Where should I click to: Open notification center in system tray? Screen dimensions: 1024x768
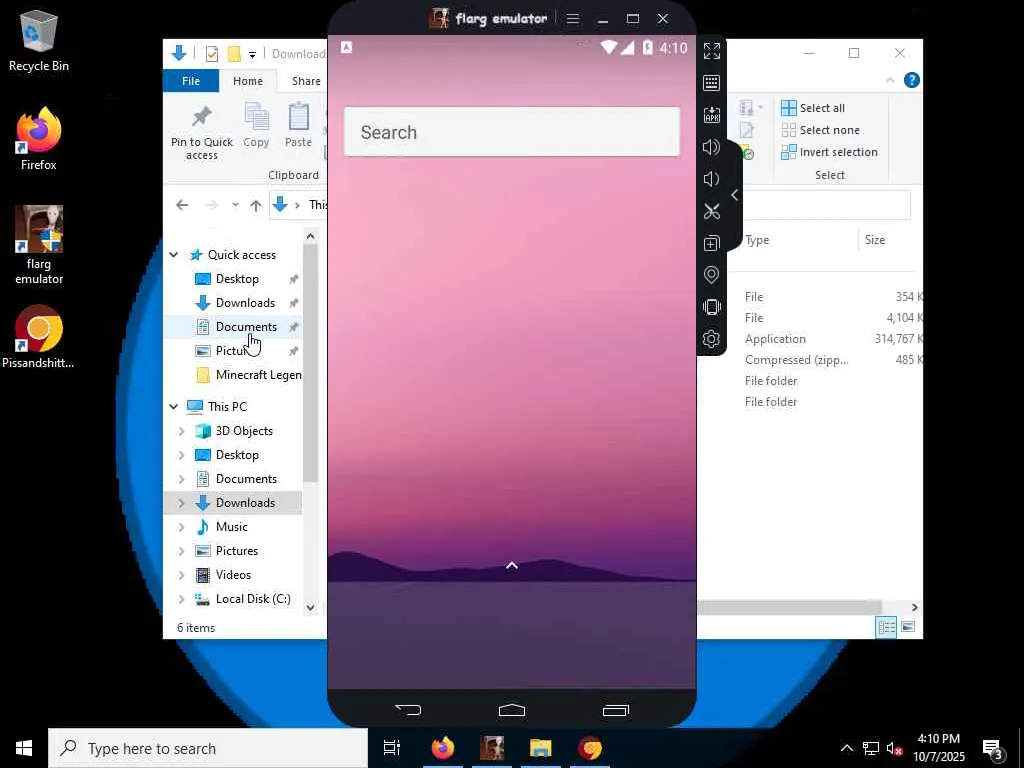[x=992, y=748]
